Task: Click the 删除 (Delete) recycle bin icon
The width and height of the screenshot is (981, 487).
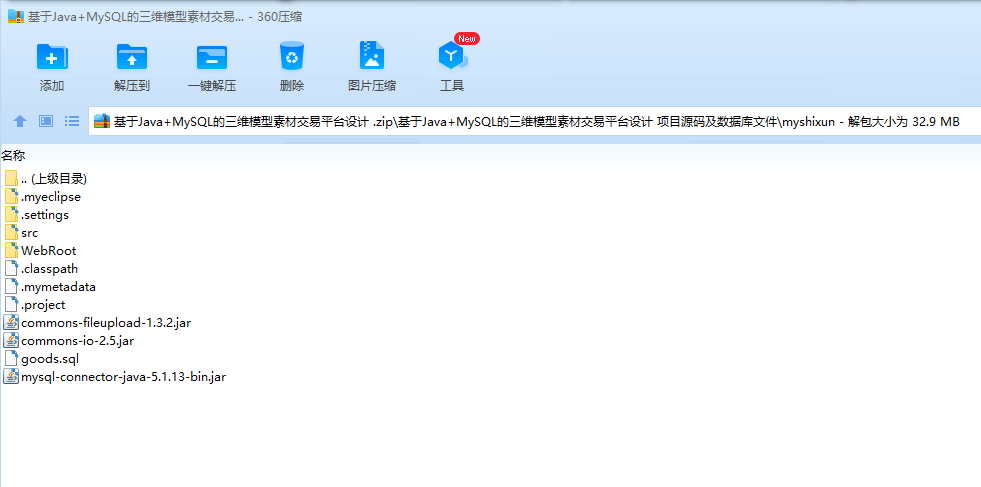Action: click(292, 56)
